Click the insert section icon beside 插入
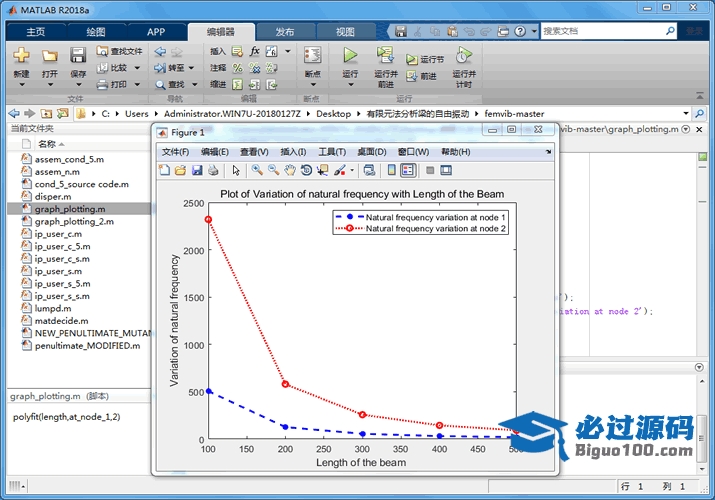This screenshot has width=715, height=500. pyautogui.click(x=237, y=52)
